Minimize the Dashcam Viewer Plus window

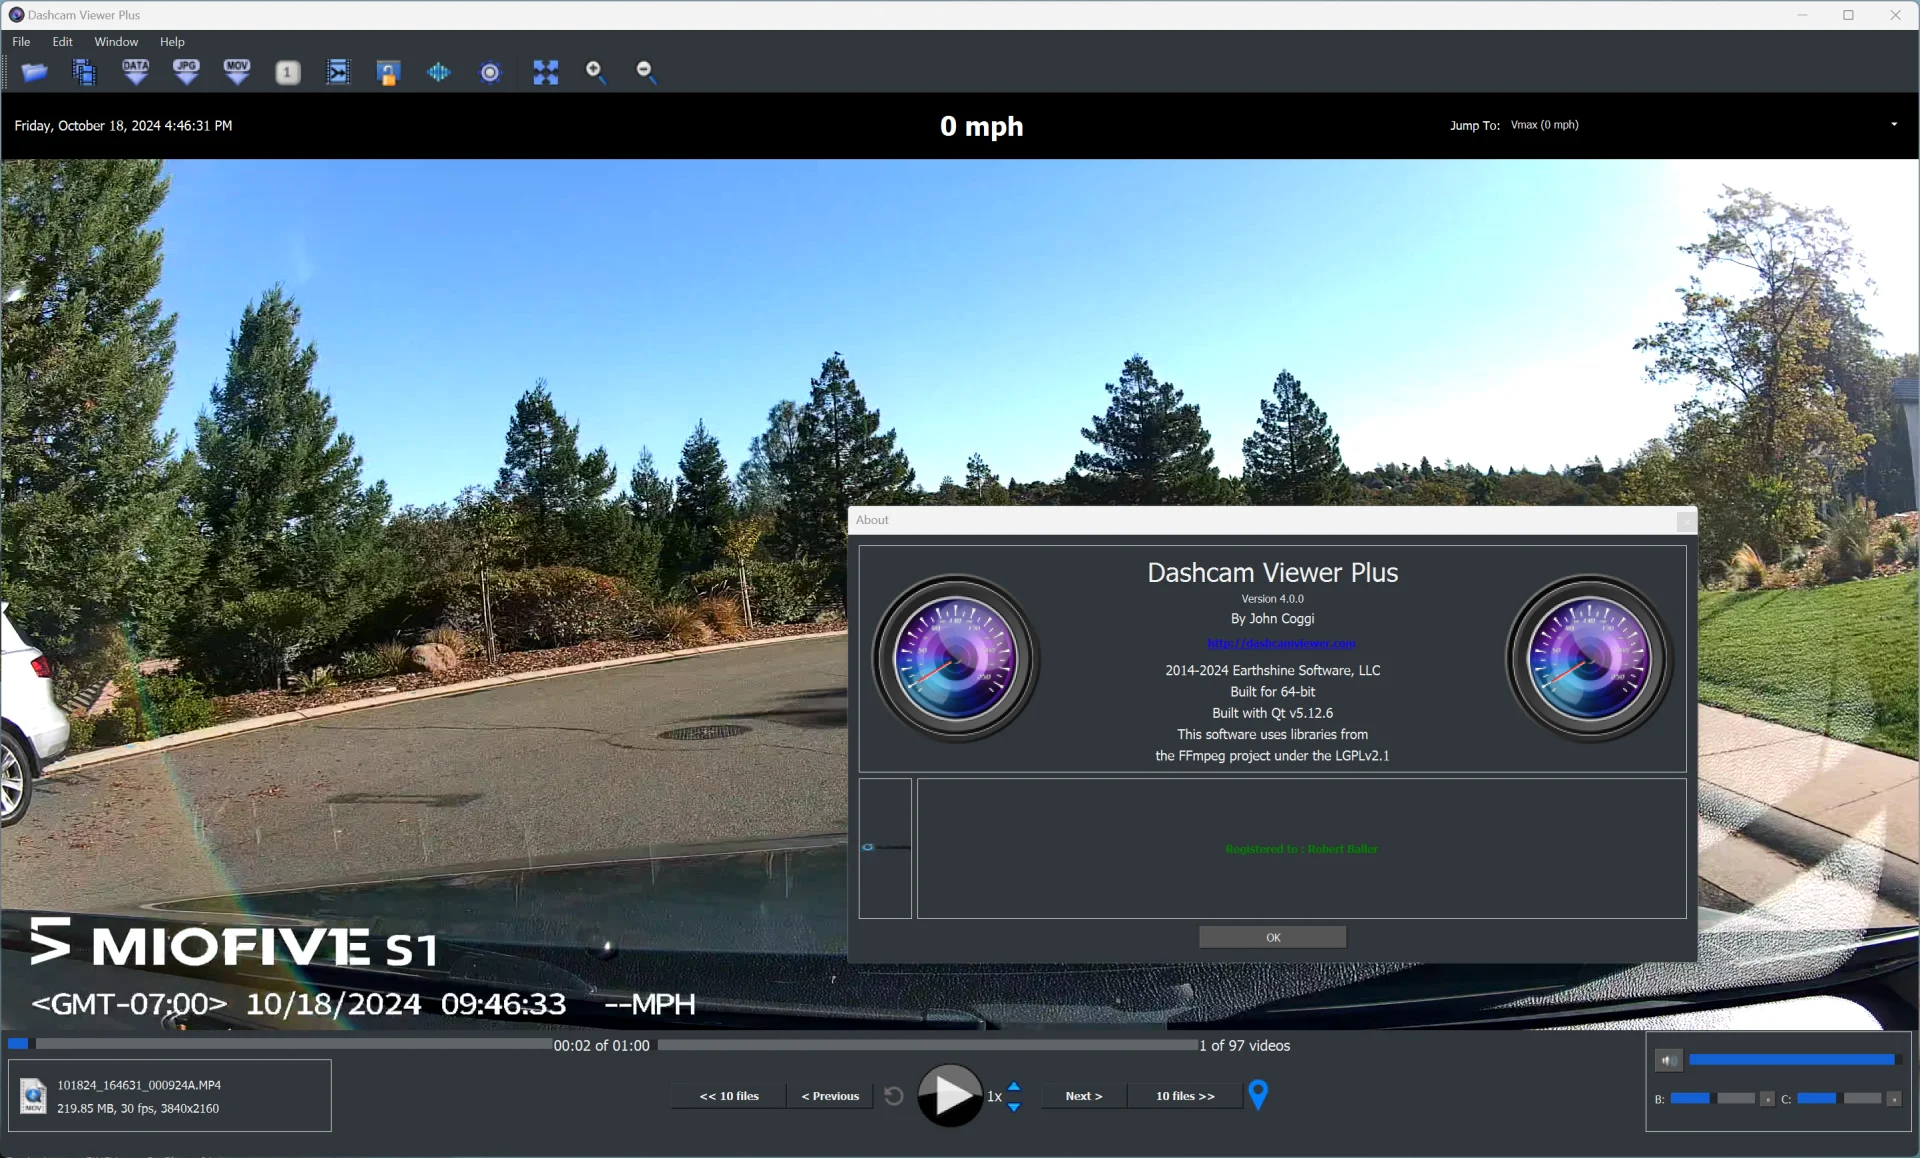tap(1802, 15)
